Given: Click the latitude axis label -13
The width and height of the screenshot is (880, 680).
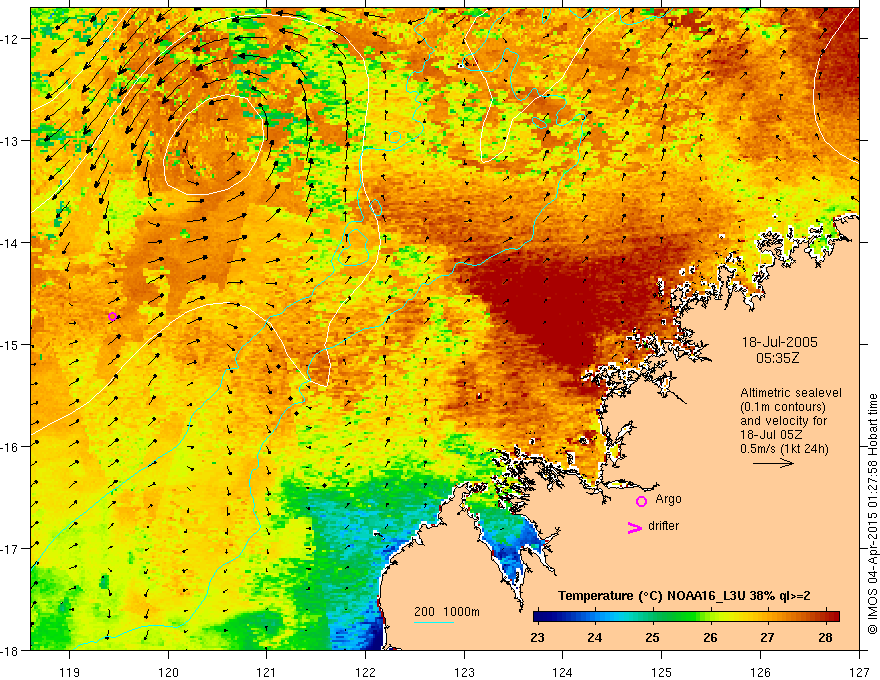Looking at the screenshot, I should point(11,141).
